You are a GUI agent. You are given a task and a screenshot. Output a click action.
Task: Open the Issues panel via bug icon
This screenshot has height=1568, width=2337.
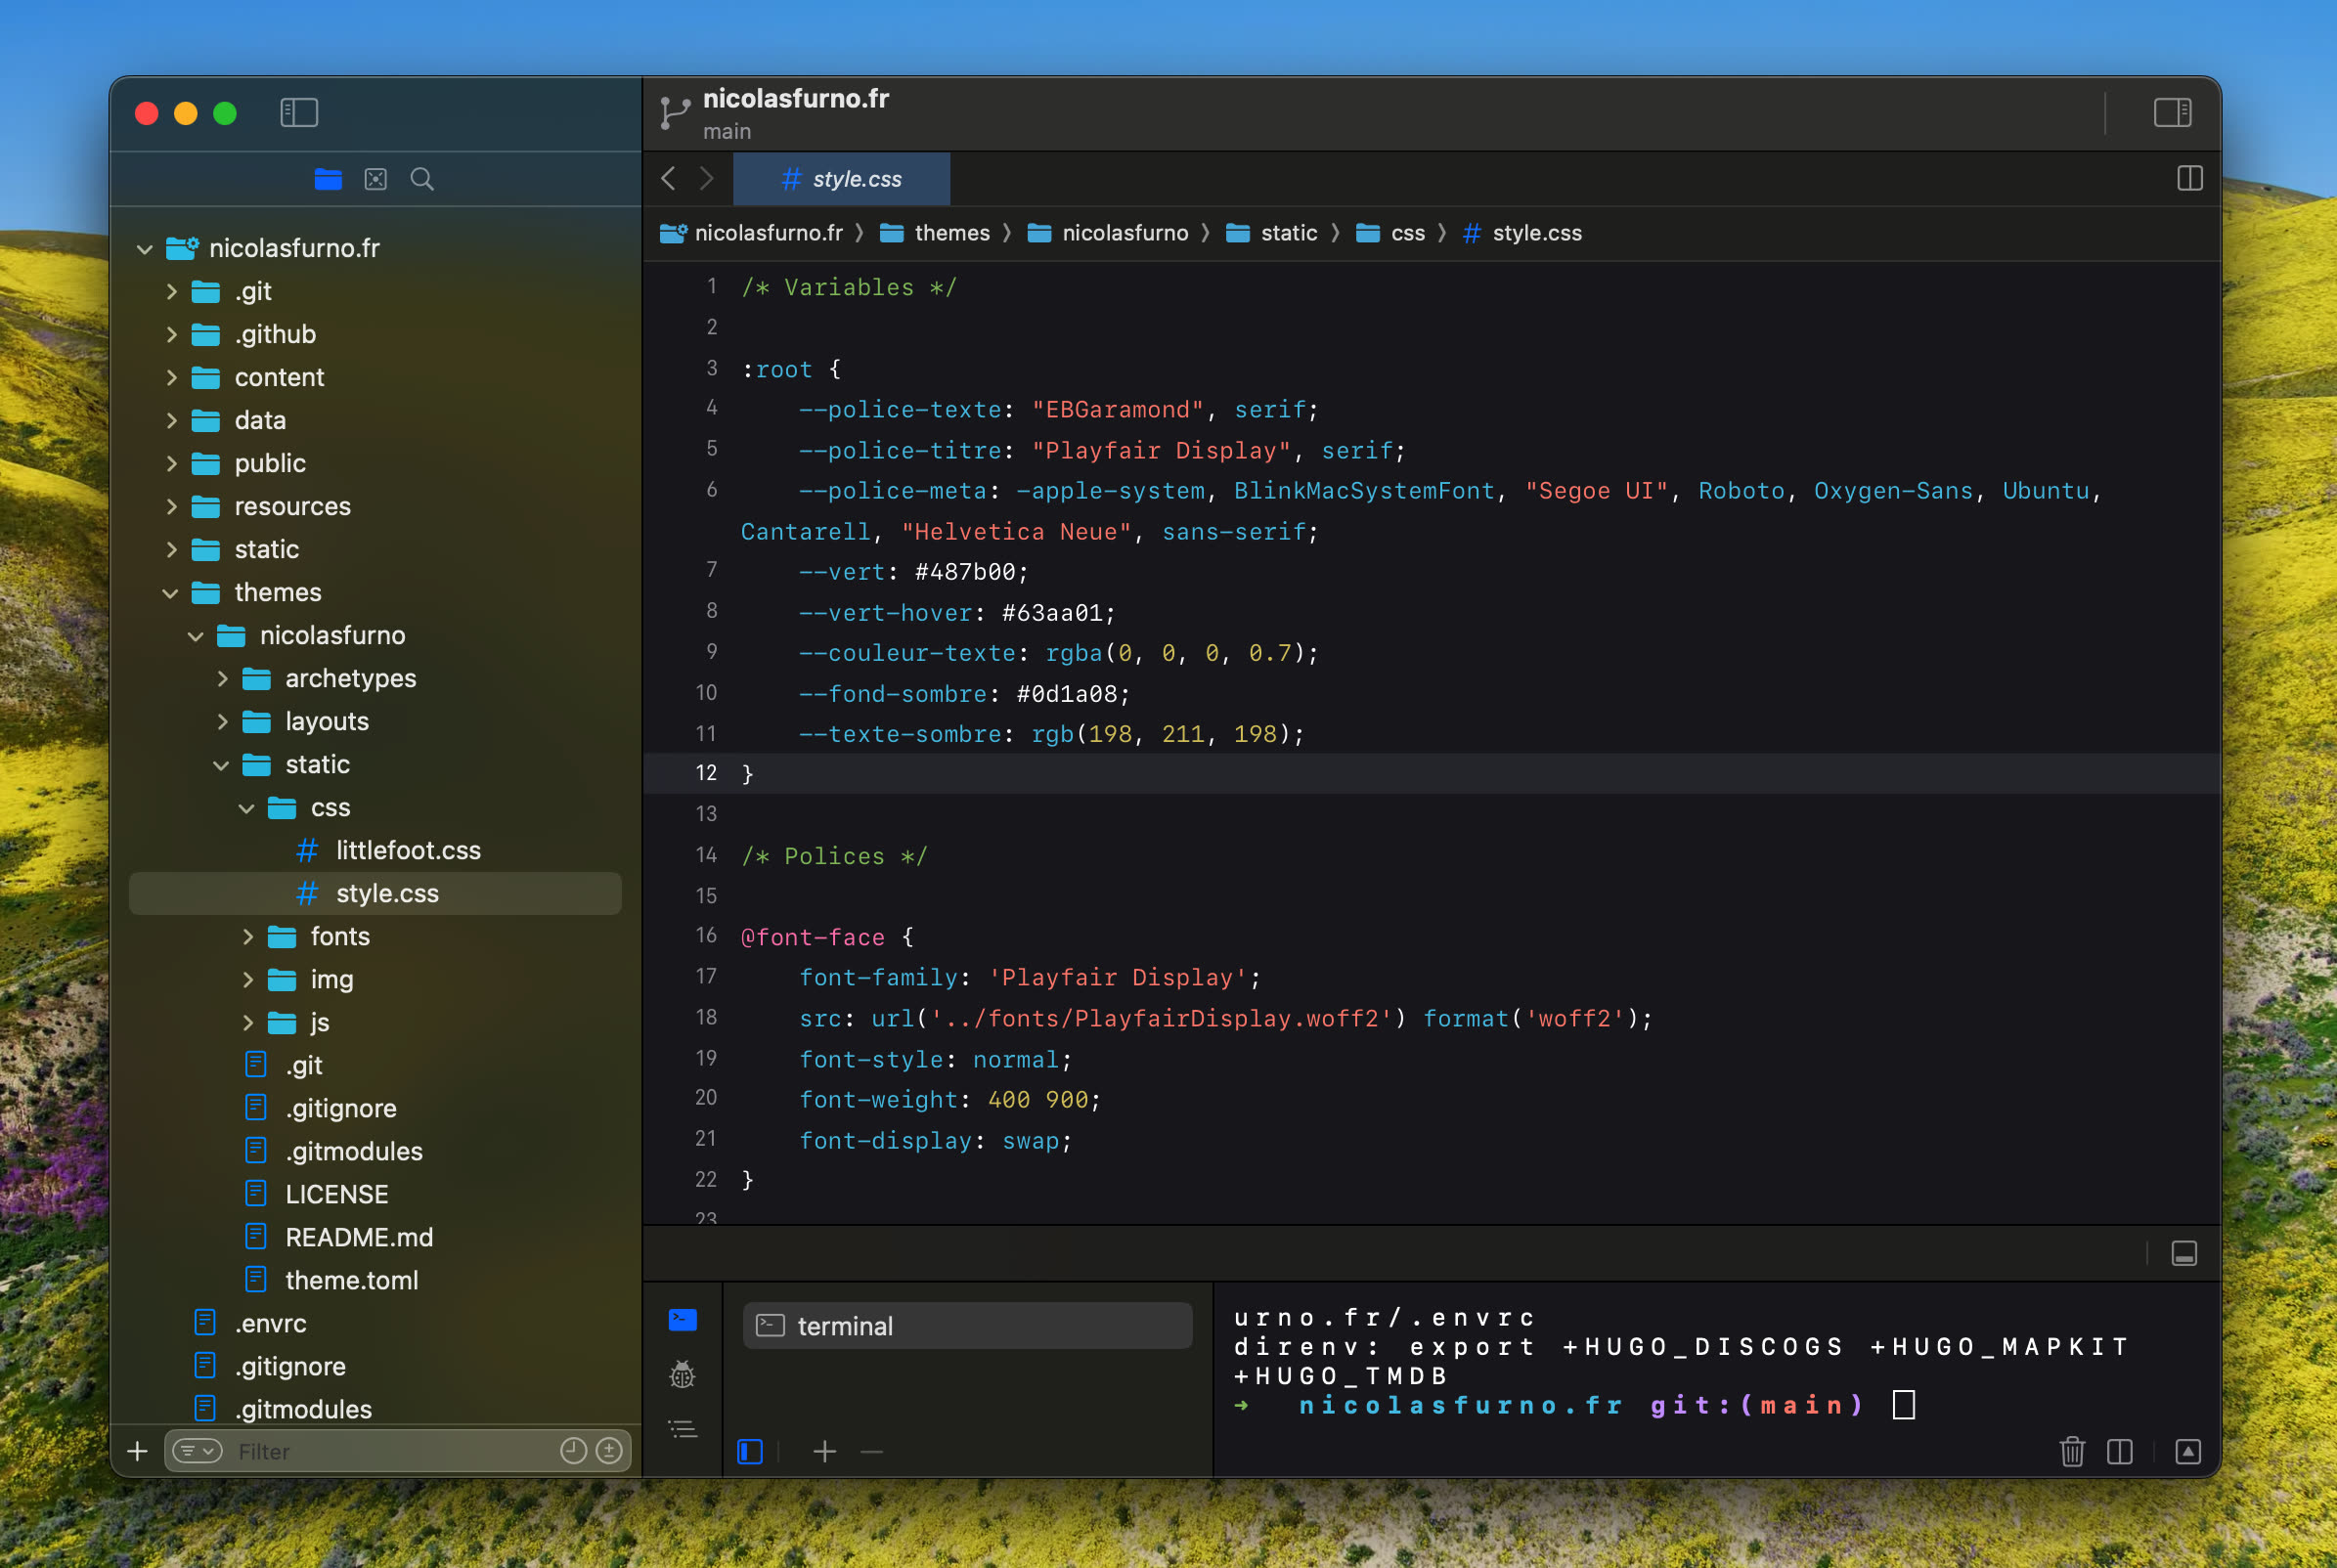[x=681, y=1375]
